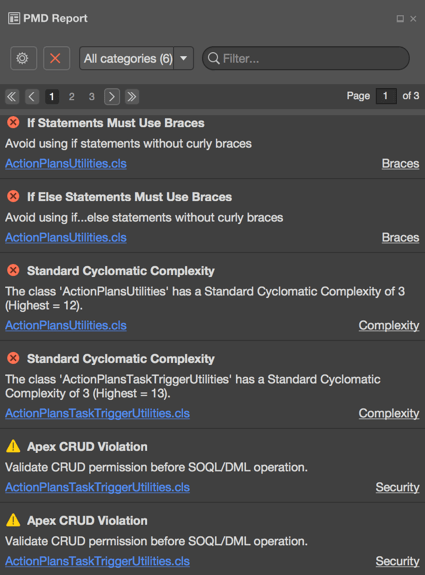Click the Security category link on first CRUD Violation
This screenshot has width=425, height=575.
pos(397,487)
